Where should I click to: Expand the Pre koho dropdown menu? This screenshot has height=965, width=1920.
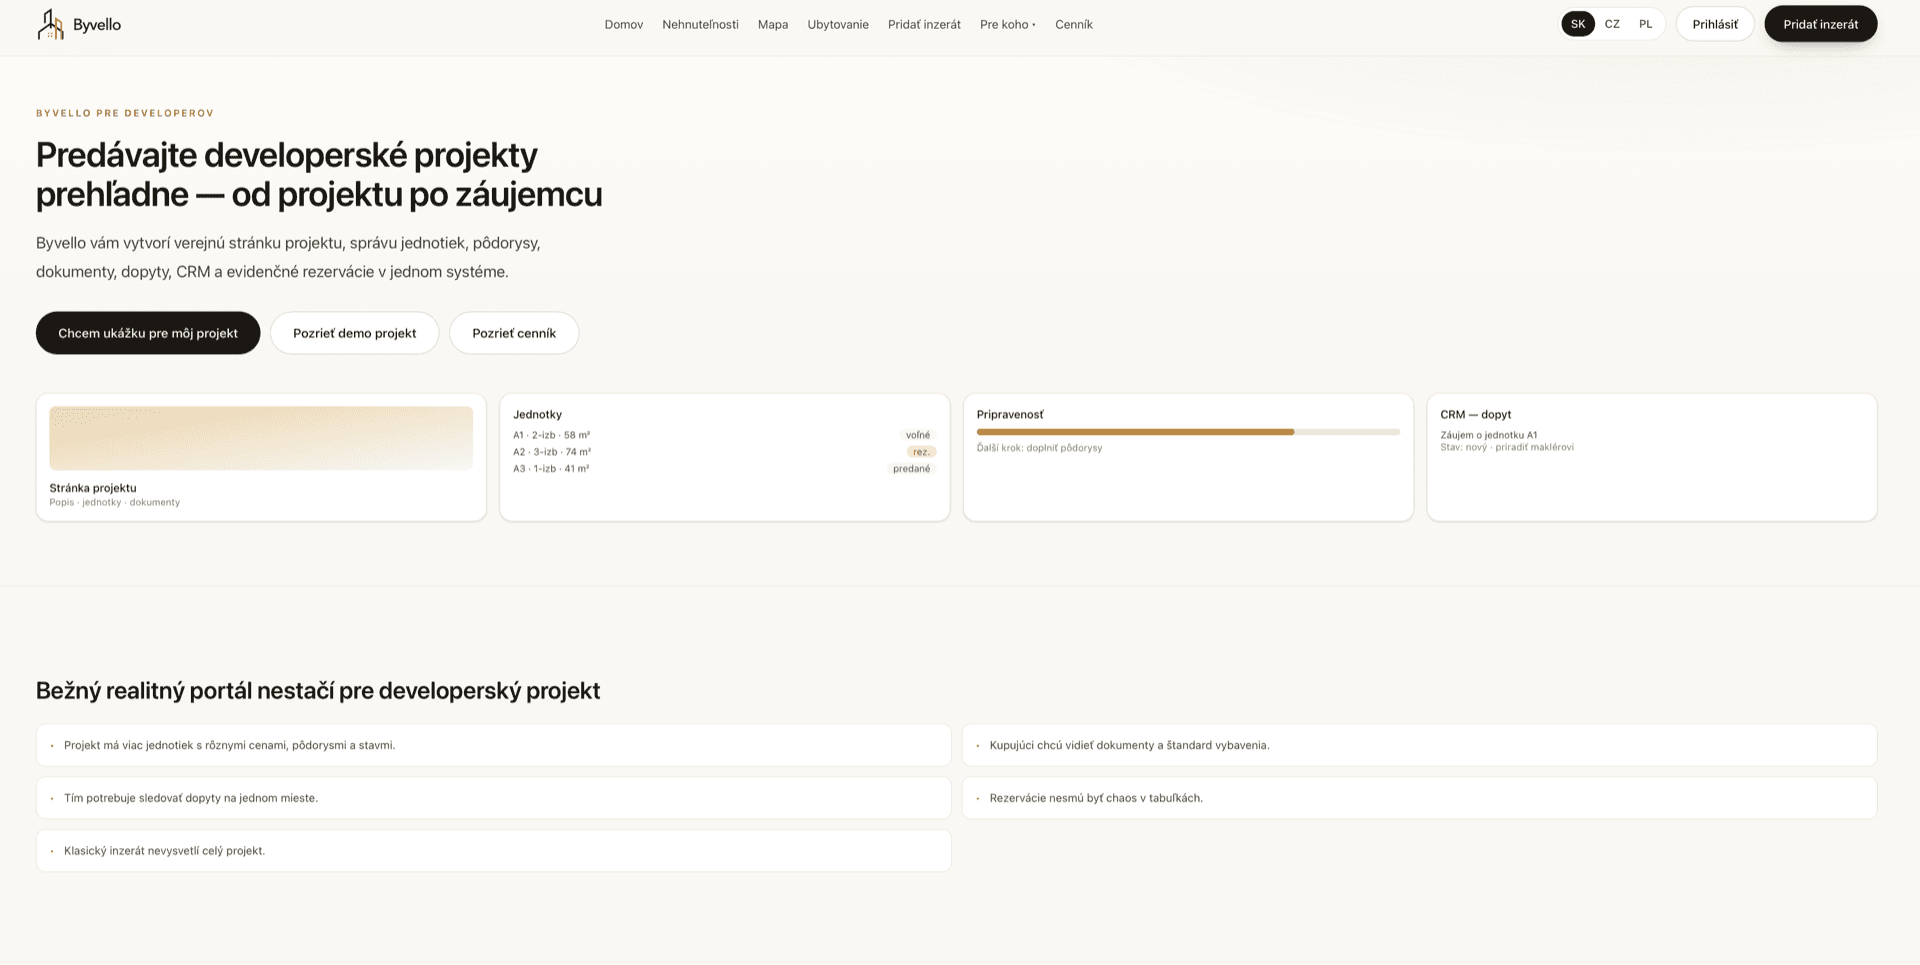coord(1008,24)
